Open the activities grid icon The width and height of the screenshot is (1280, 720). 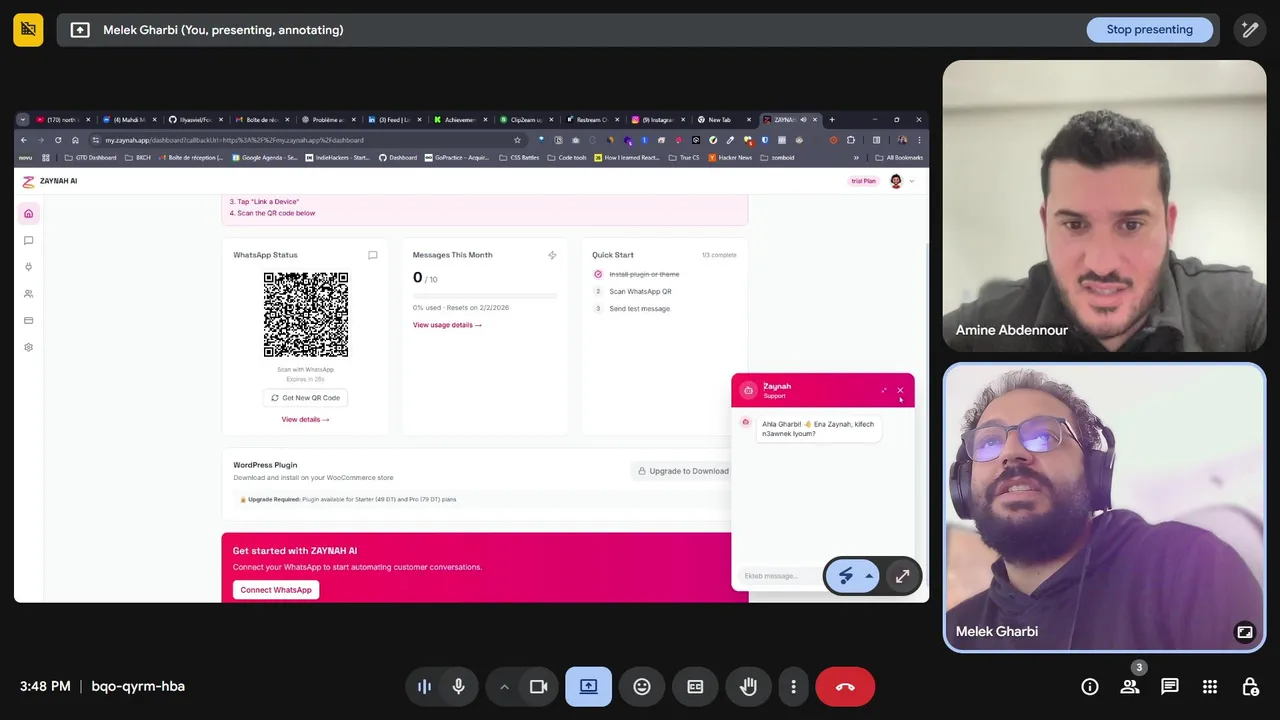[1210, 687]
